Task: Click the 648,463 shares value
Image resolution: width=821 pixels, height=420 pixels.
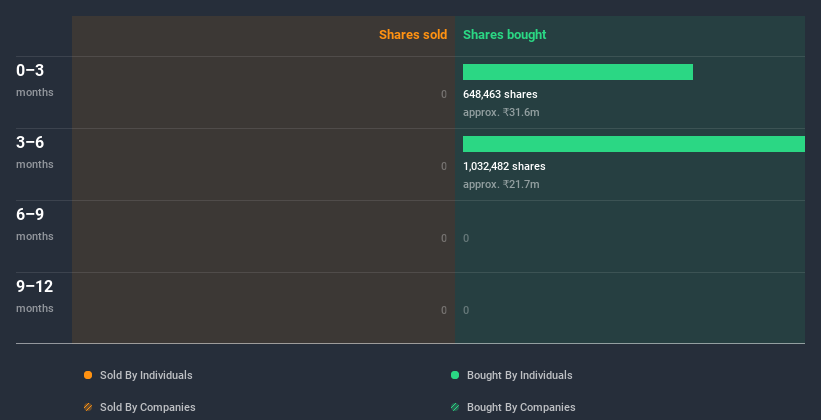Action: [x=500, y=94]
